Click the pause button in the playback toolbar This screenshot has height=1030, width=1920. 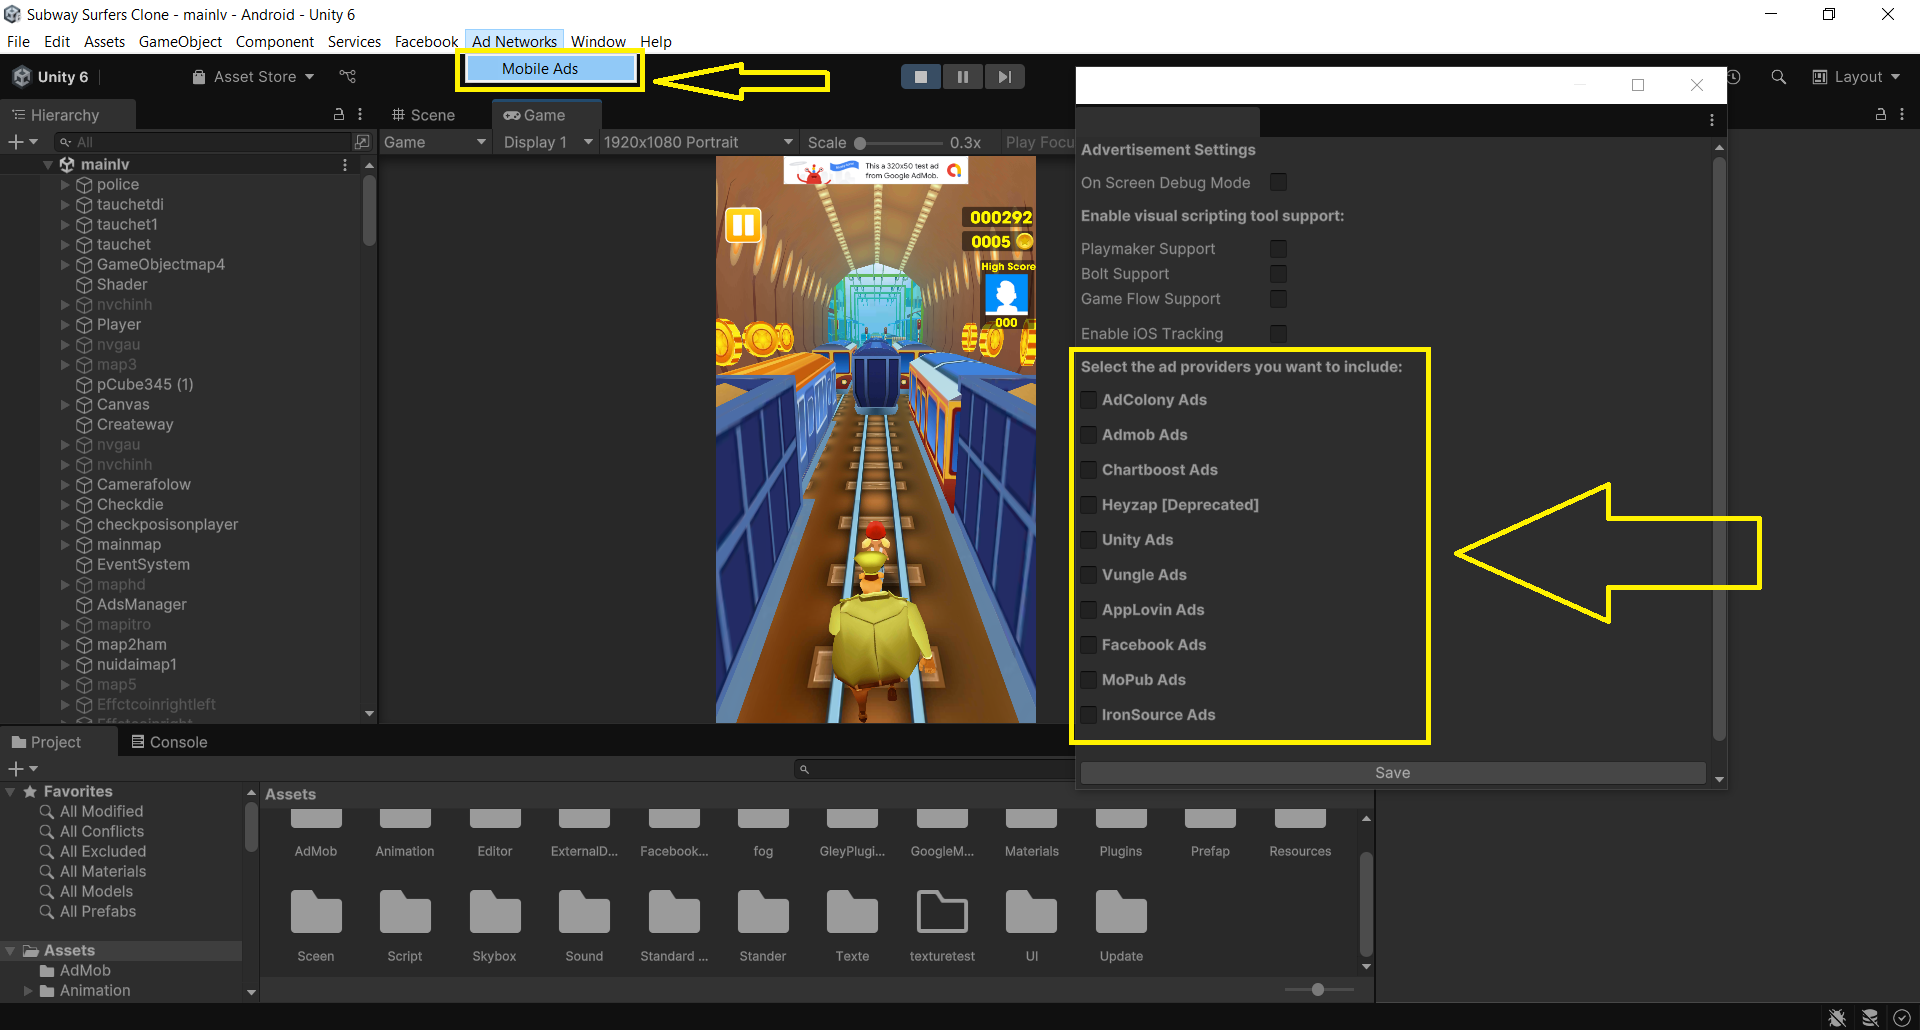pyautogui.click(x=962, y=76)
